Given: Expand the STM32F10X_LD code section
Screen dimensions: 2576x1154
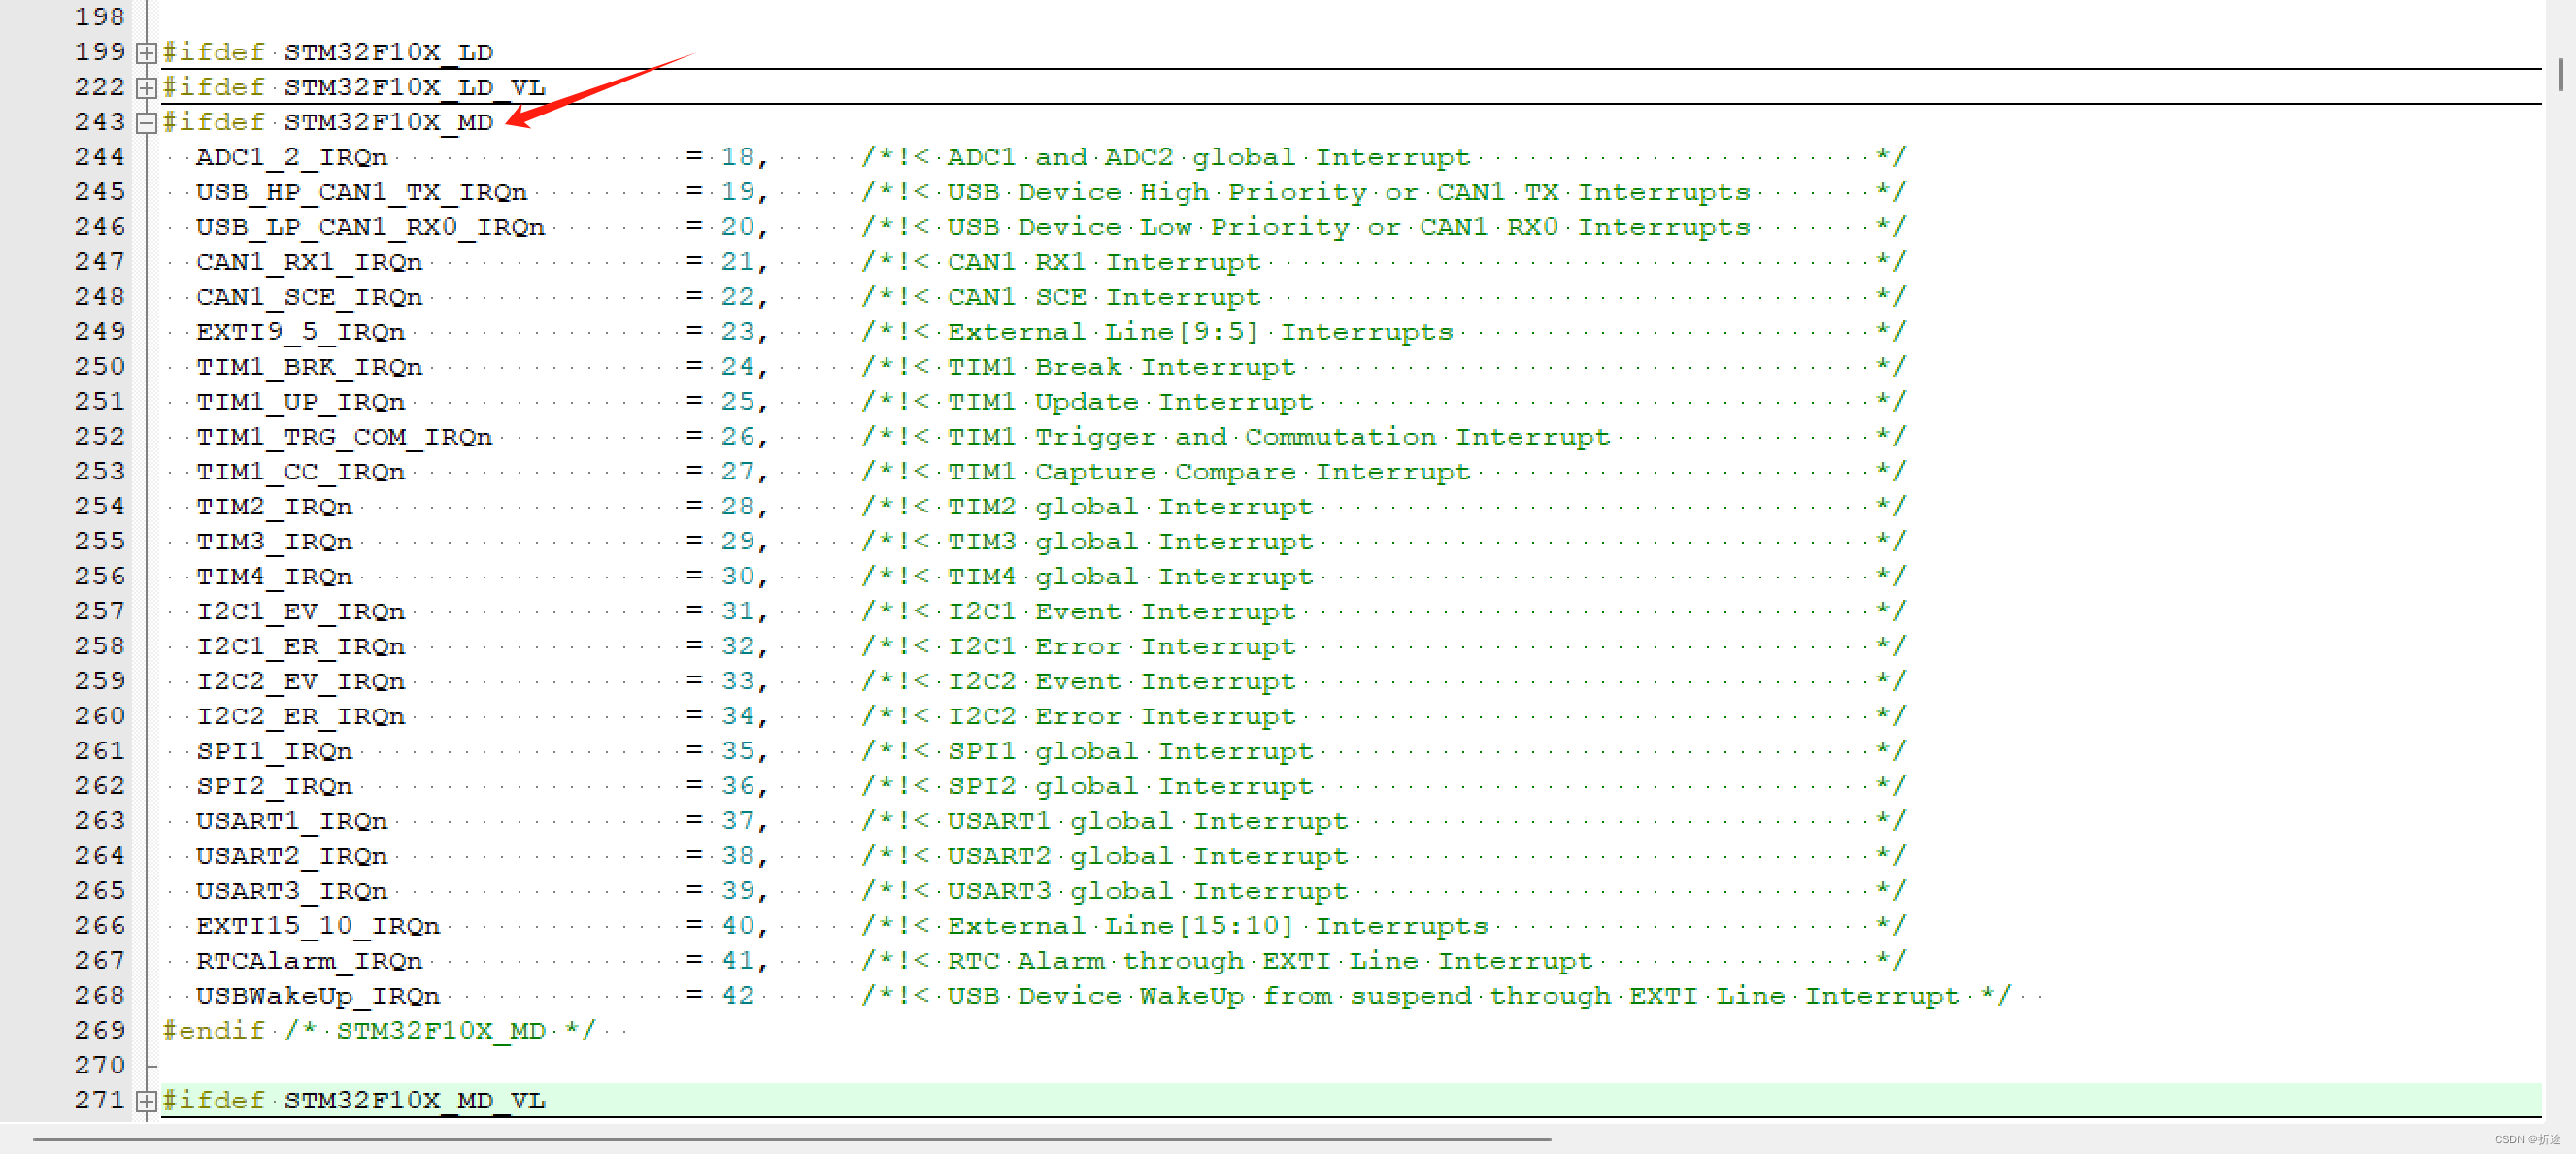Looking at the screenshot, I should point(146,52).
